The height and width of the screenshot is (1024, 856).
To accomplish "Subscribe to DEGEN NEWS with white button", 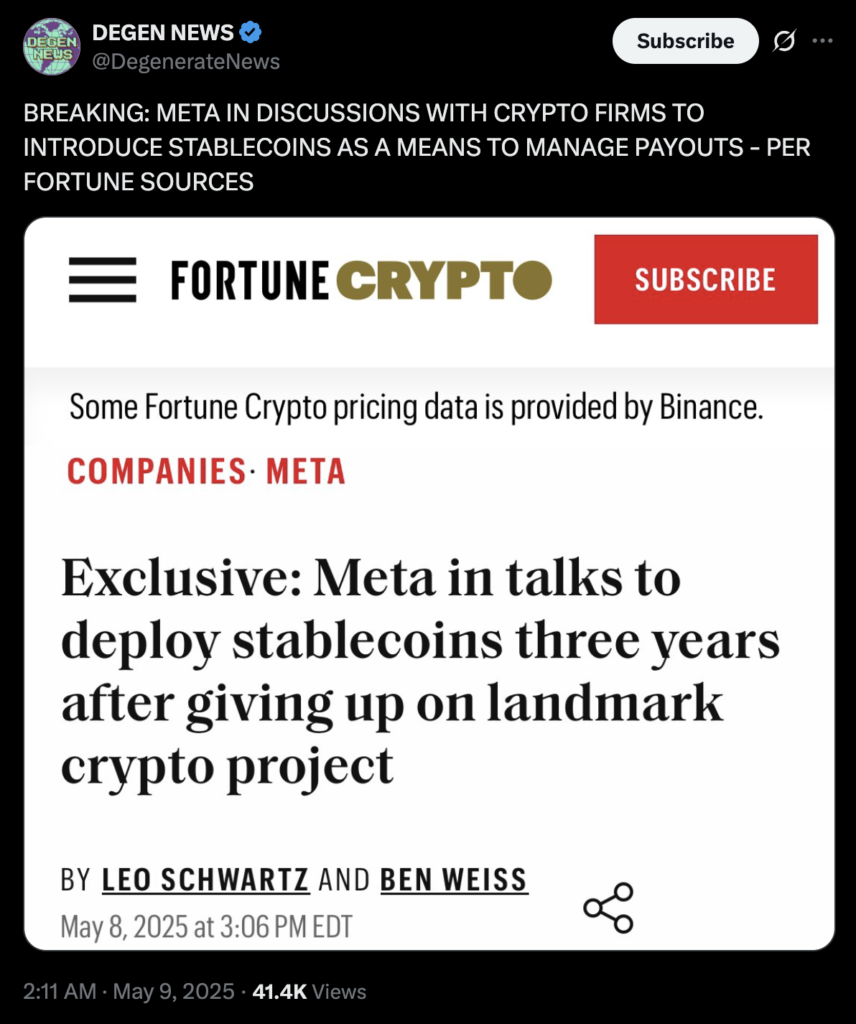I will pyautogui.click(x=685, y=41).
